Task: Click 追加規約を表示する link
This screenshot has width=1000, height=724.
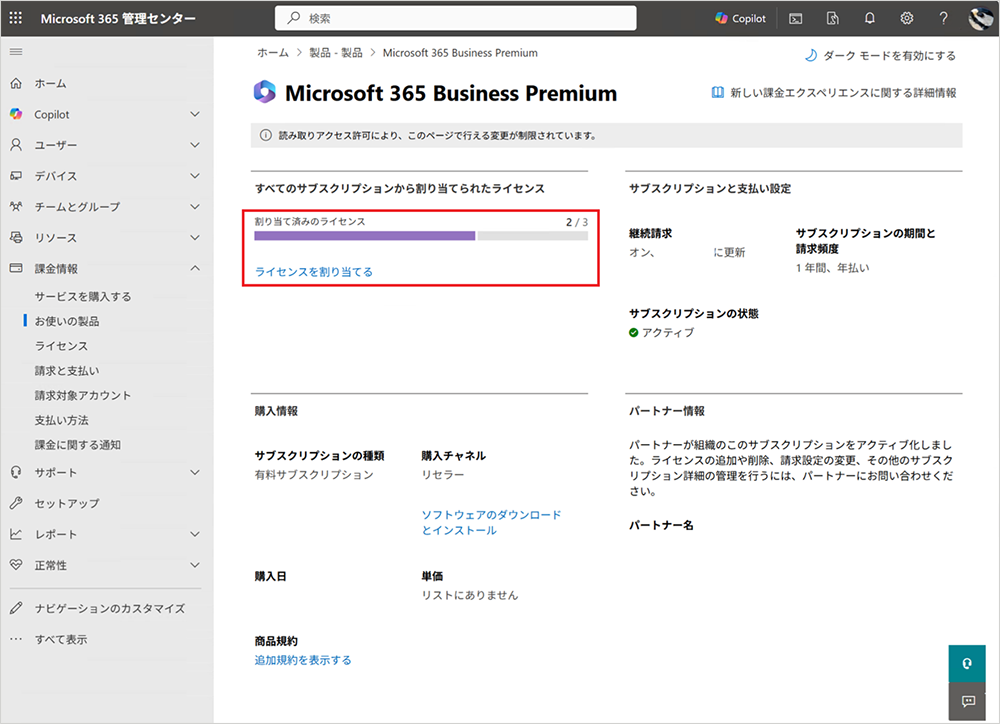Action: [303, 660]
